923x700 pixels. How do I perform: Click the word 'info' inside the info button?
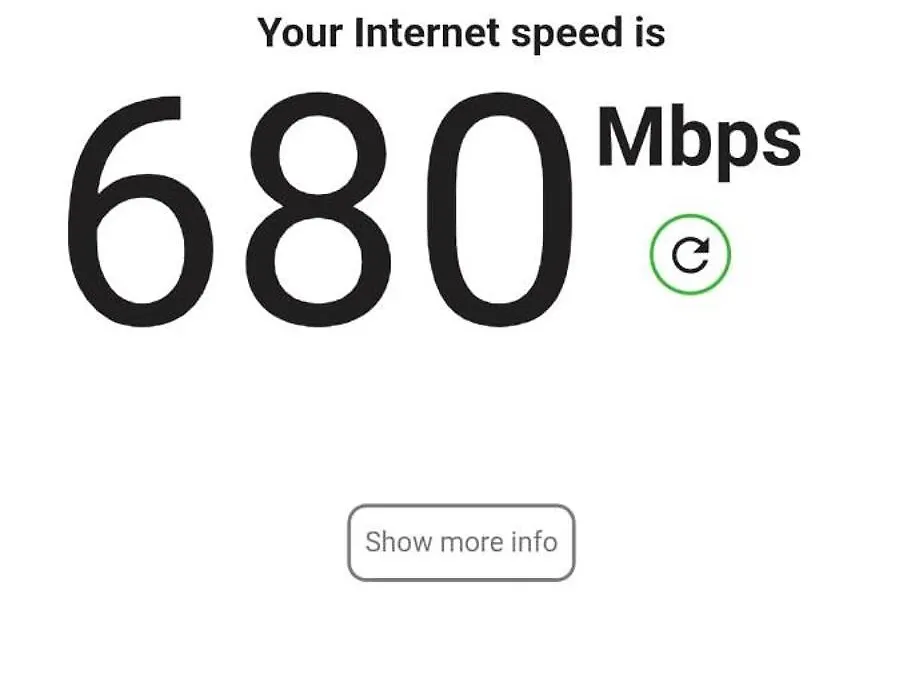click(x=534, y=542)
